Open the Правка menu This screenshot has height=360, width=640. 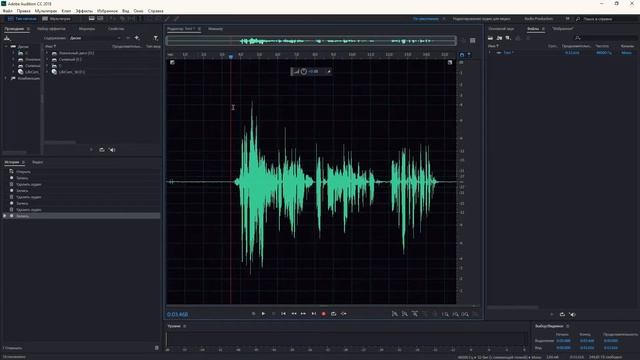click(x=24, y=11)
